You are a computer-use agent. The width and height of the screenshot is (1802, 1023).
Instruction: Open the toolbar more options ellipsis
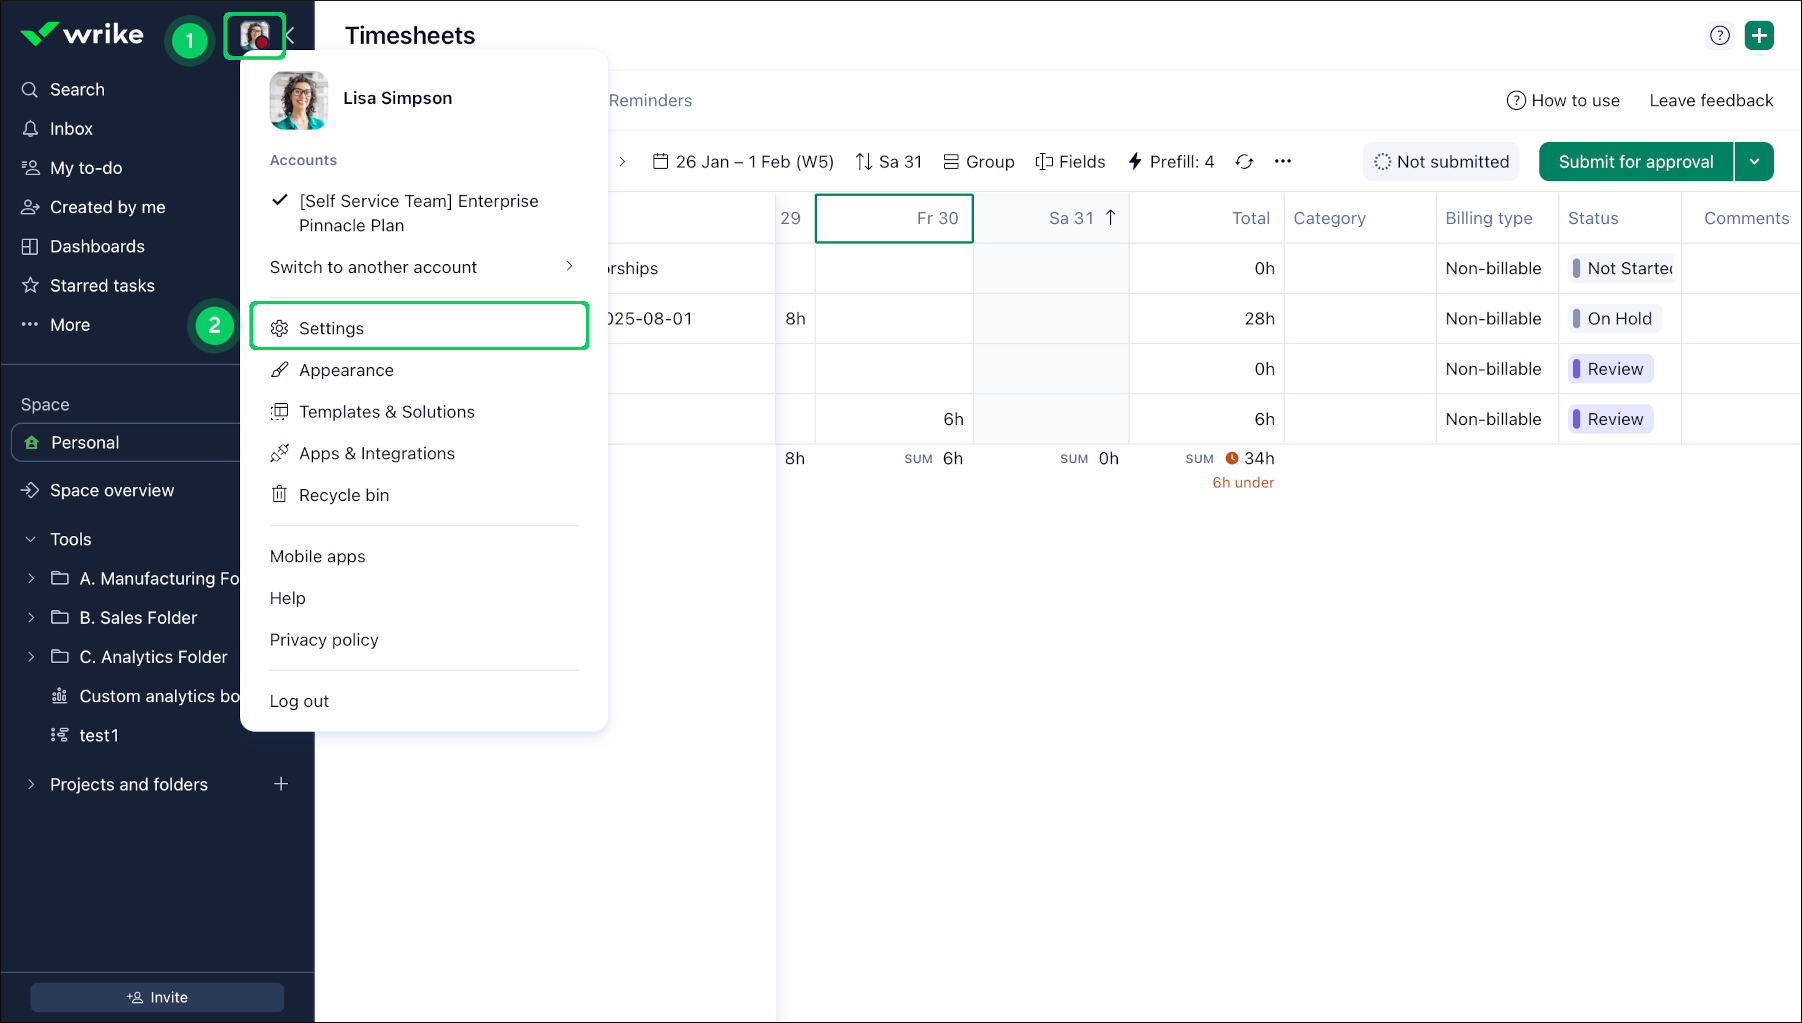click(x=1283, y=161)
